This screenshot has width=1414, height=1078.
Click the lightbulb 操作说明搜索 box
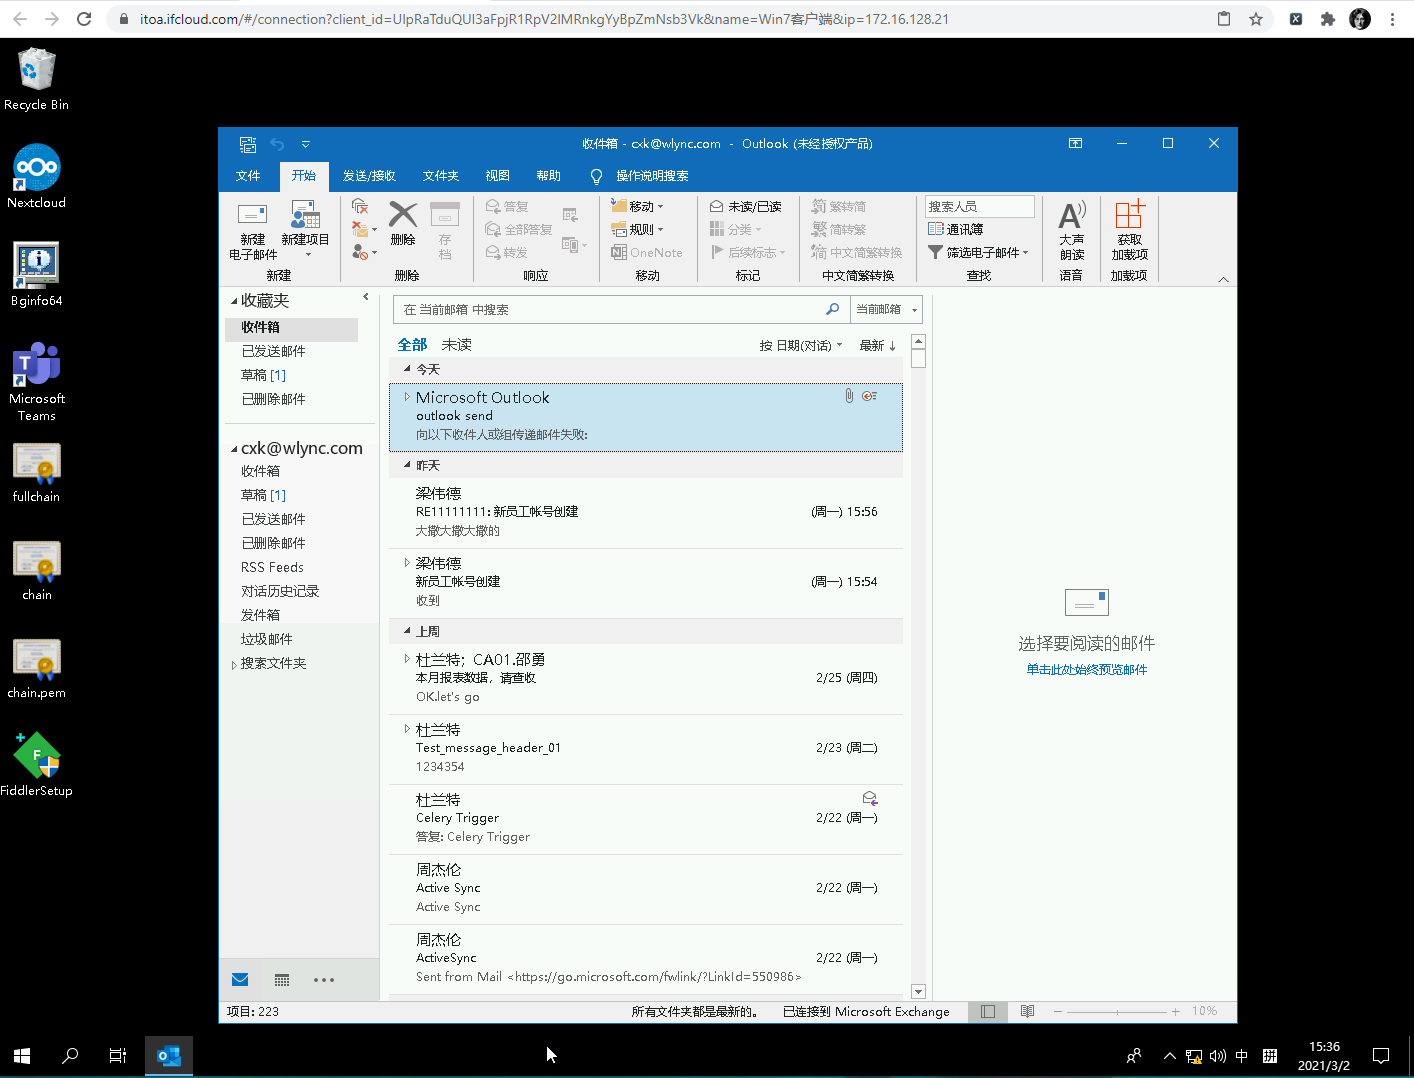641,175
